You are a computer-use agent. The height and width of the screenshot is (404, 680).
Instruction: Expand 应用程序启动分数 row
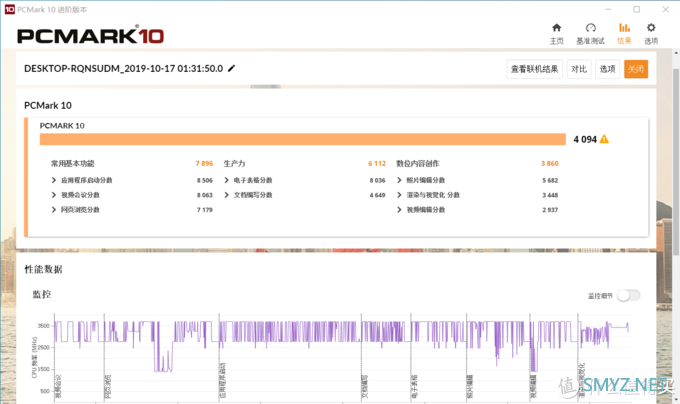coord(54,180)
